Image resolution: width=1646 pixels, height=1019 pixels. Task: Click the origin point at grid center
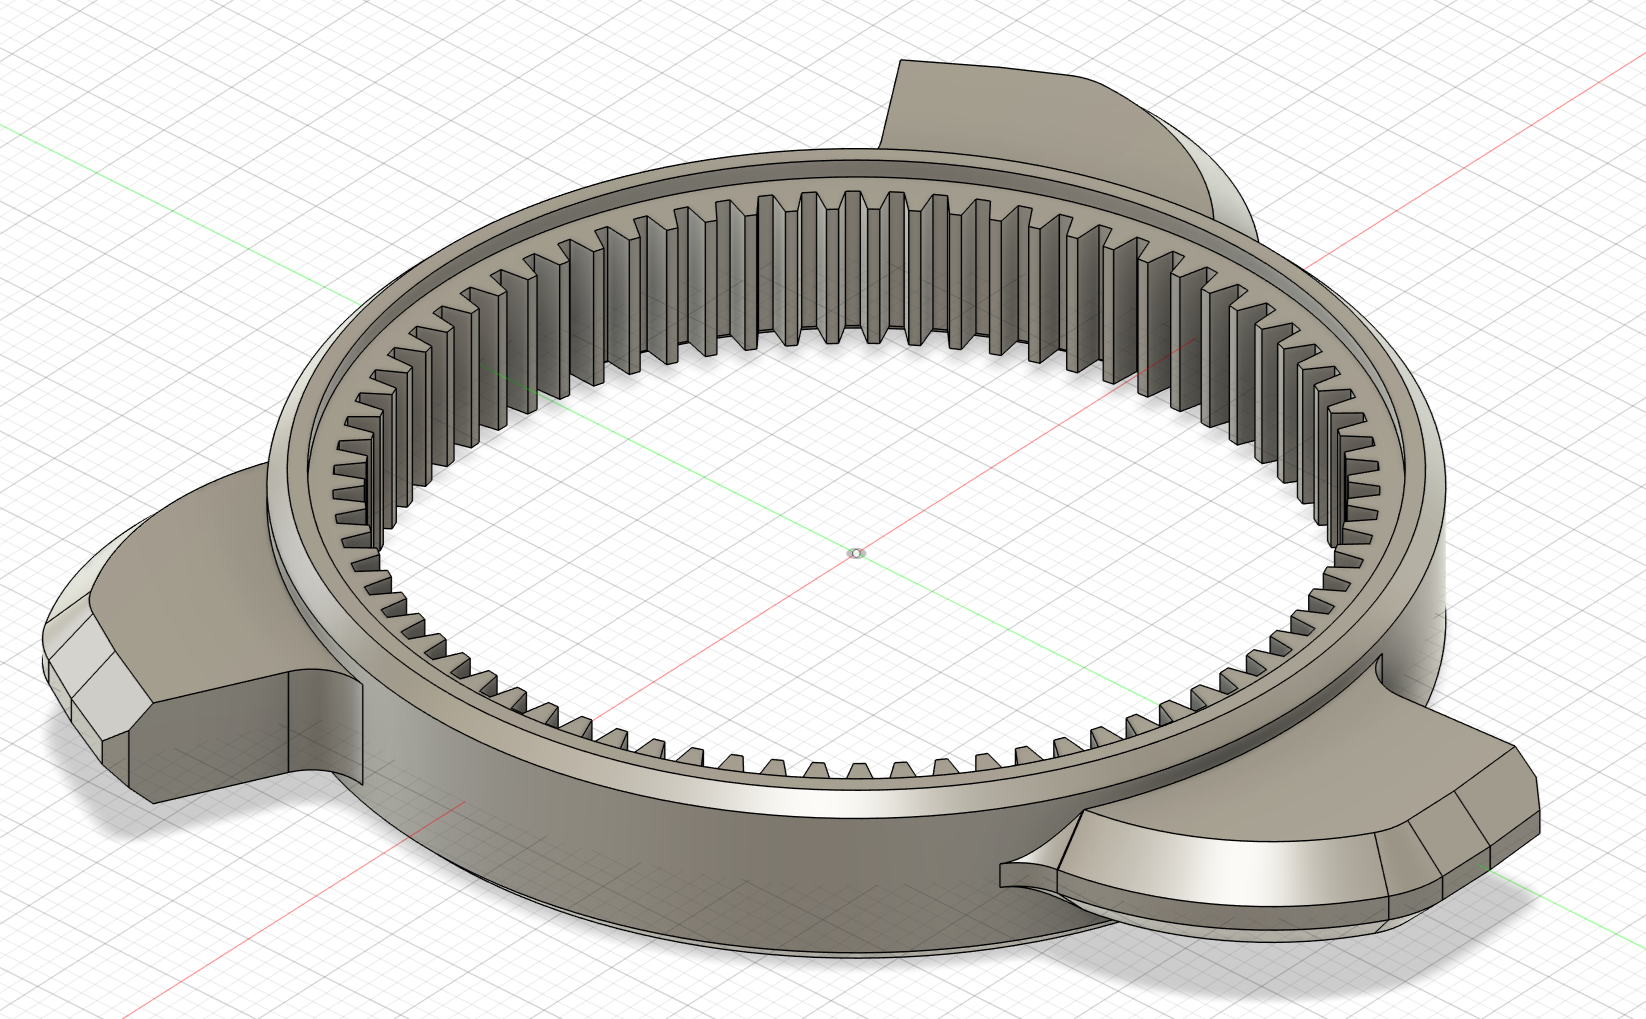click(855, 553)
